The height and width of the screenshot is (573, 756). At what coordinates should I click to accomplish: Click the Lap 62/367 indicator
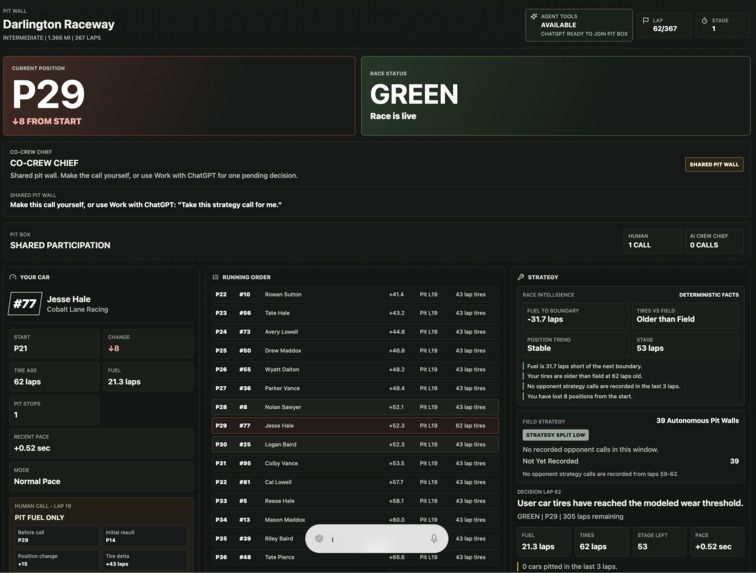[x=664, y=25]
